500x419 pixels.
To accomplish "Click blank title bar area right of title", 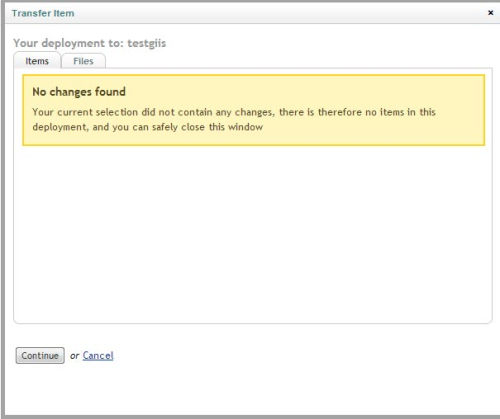I will (x=280, y=13).
